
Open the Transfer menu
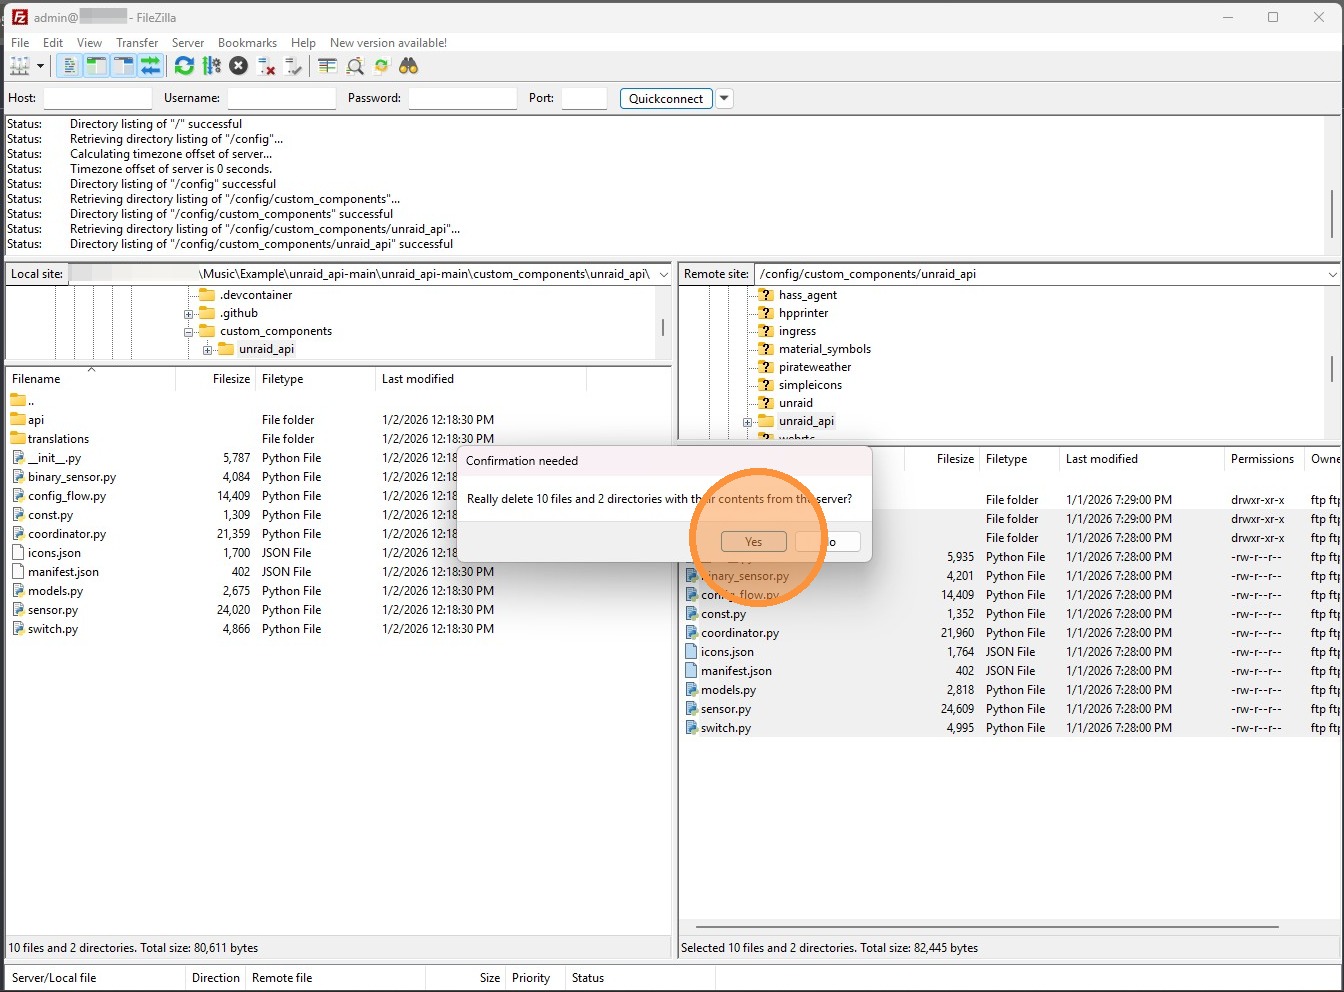(x=137, y=43)
